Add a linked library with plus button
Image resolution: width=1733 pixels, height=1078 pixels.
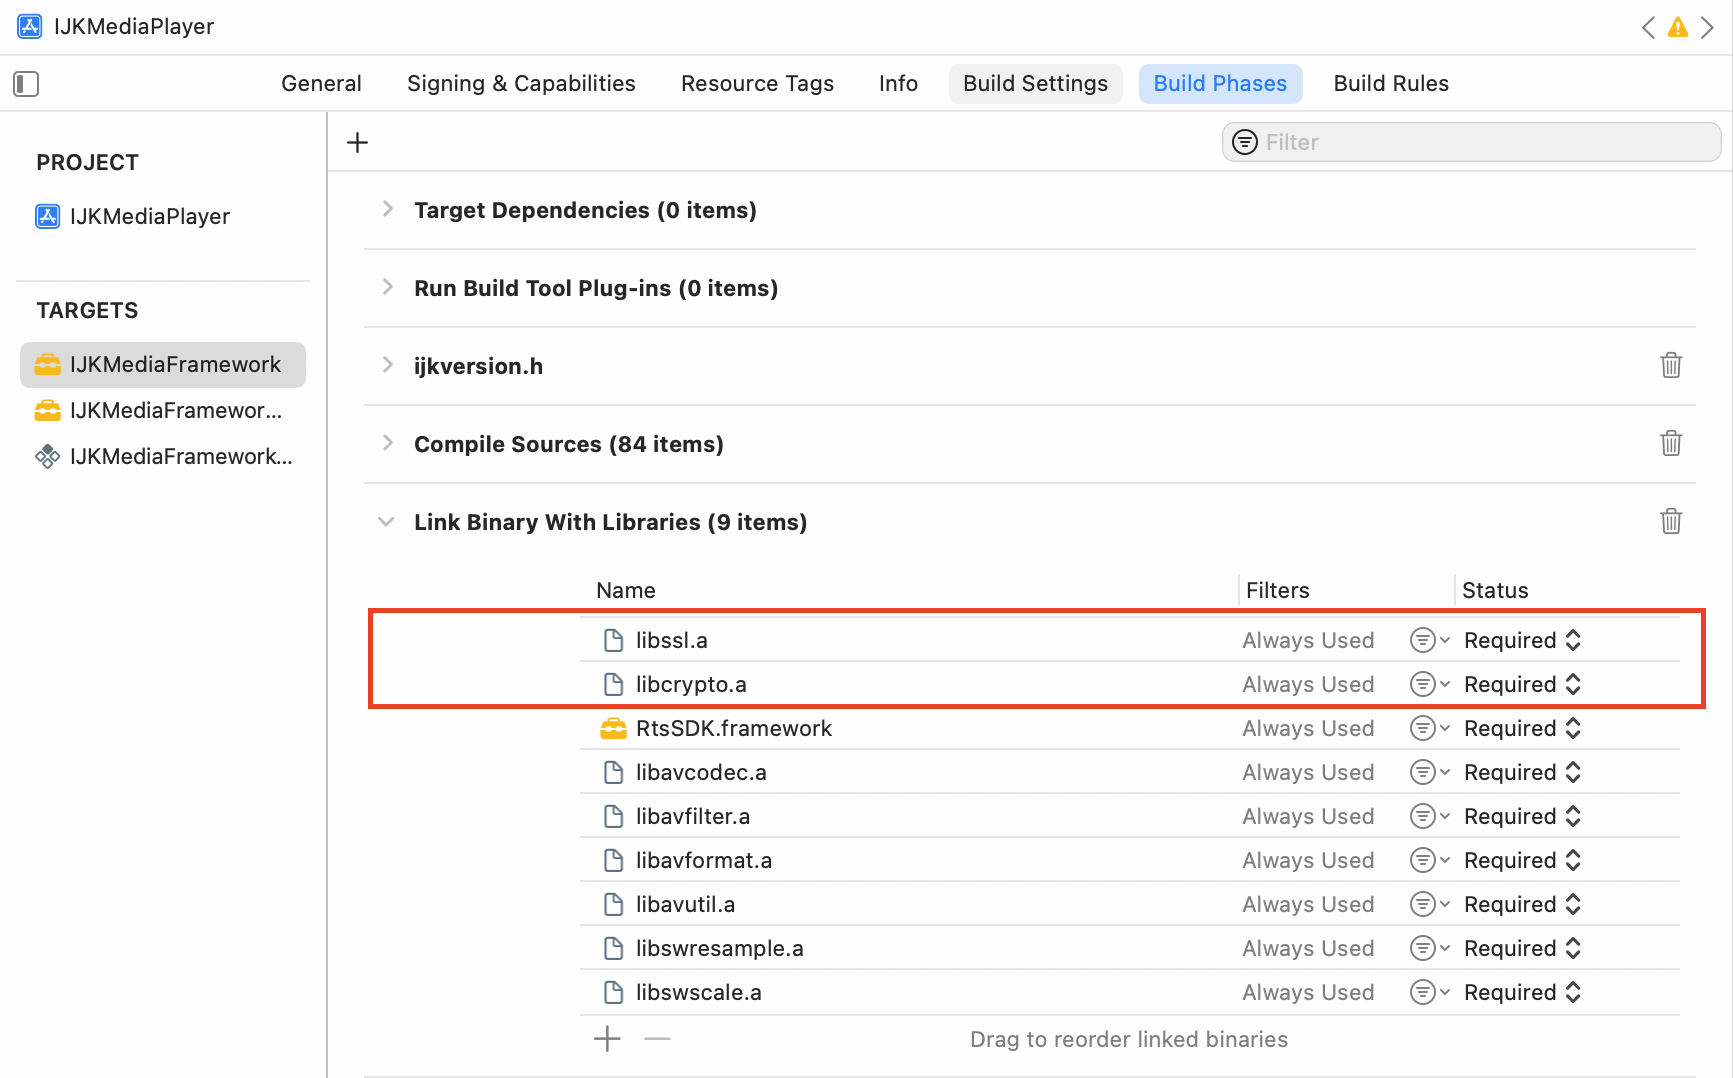click(607, 1039)
